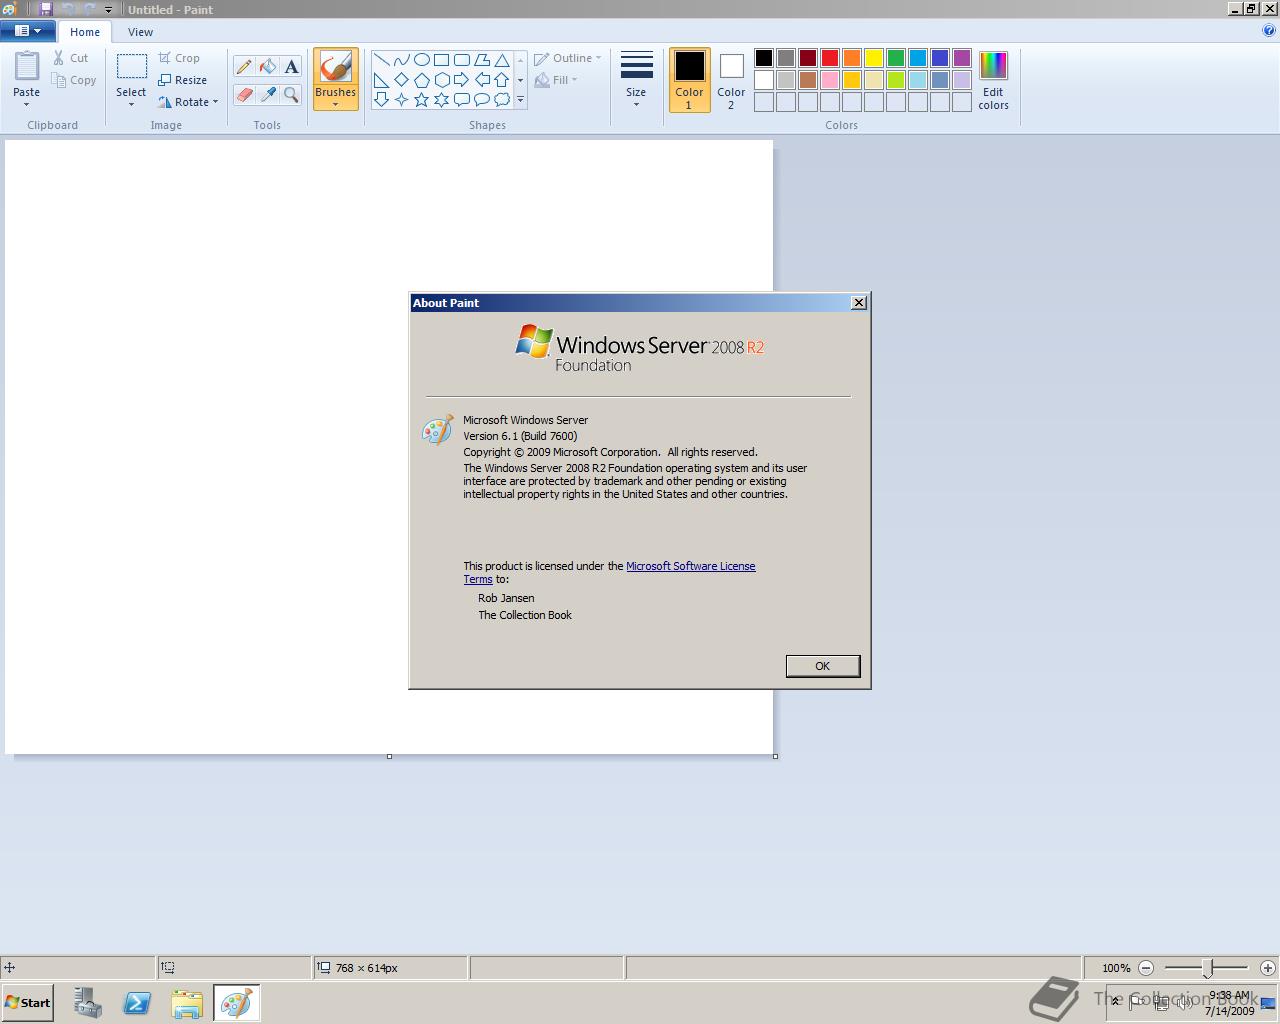This screenshot has width=1280, height=1024.
Task: Select the Magnifier tool
Action: (x=291, y=95)
